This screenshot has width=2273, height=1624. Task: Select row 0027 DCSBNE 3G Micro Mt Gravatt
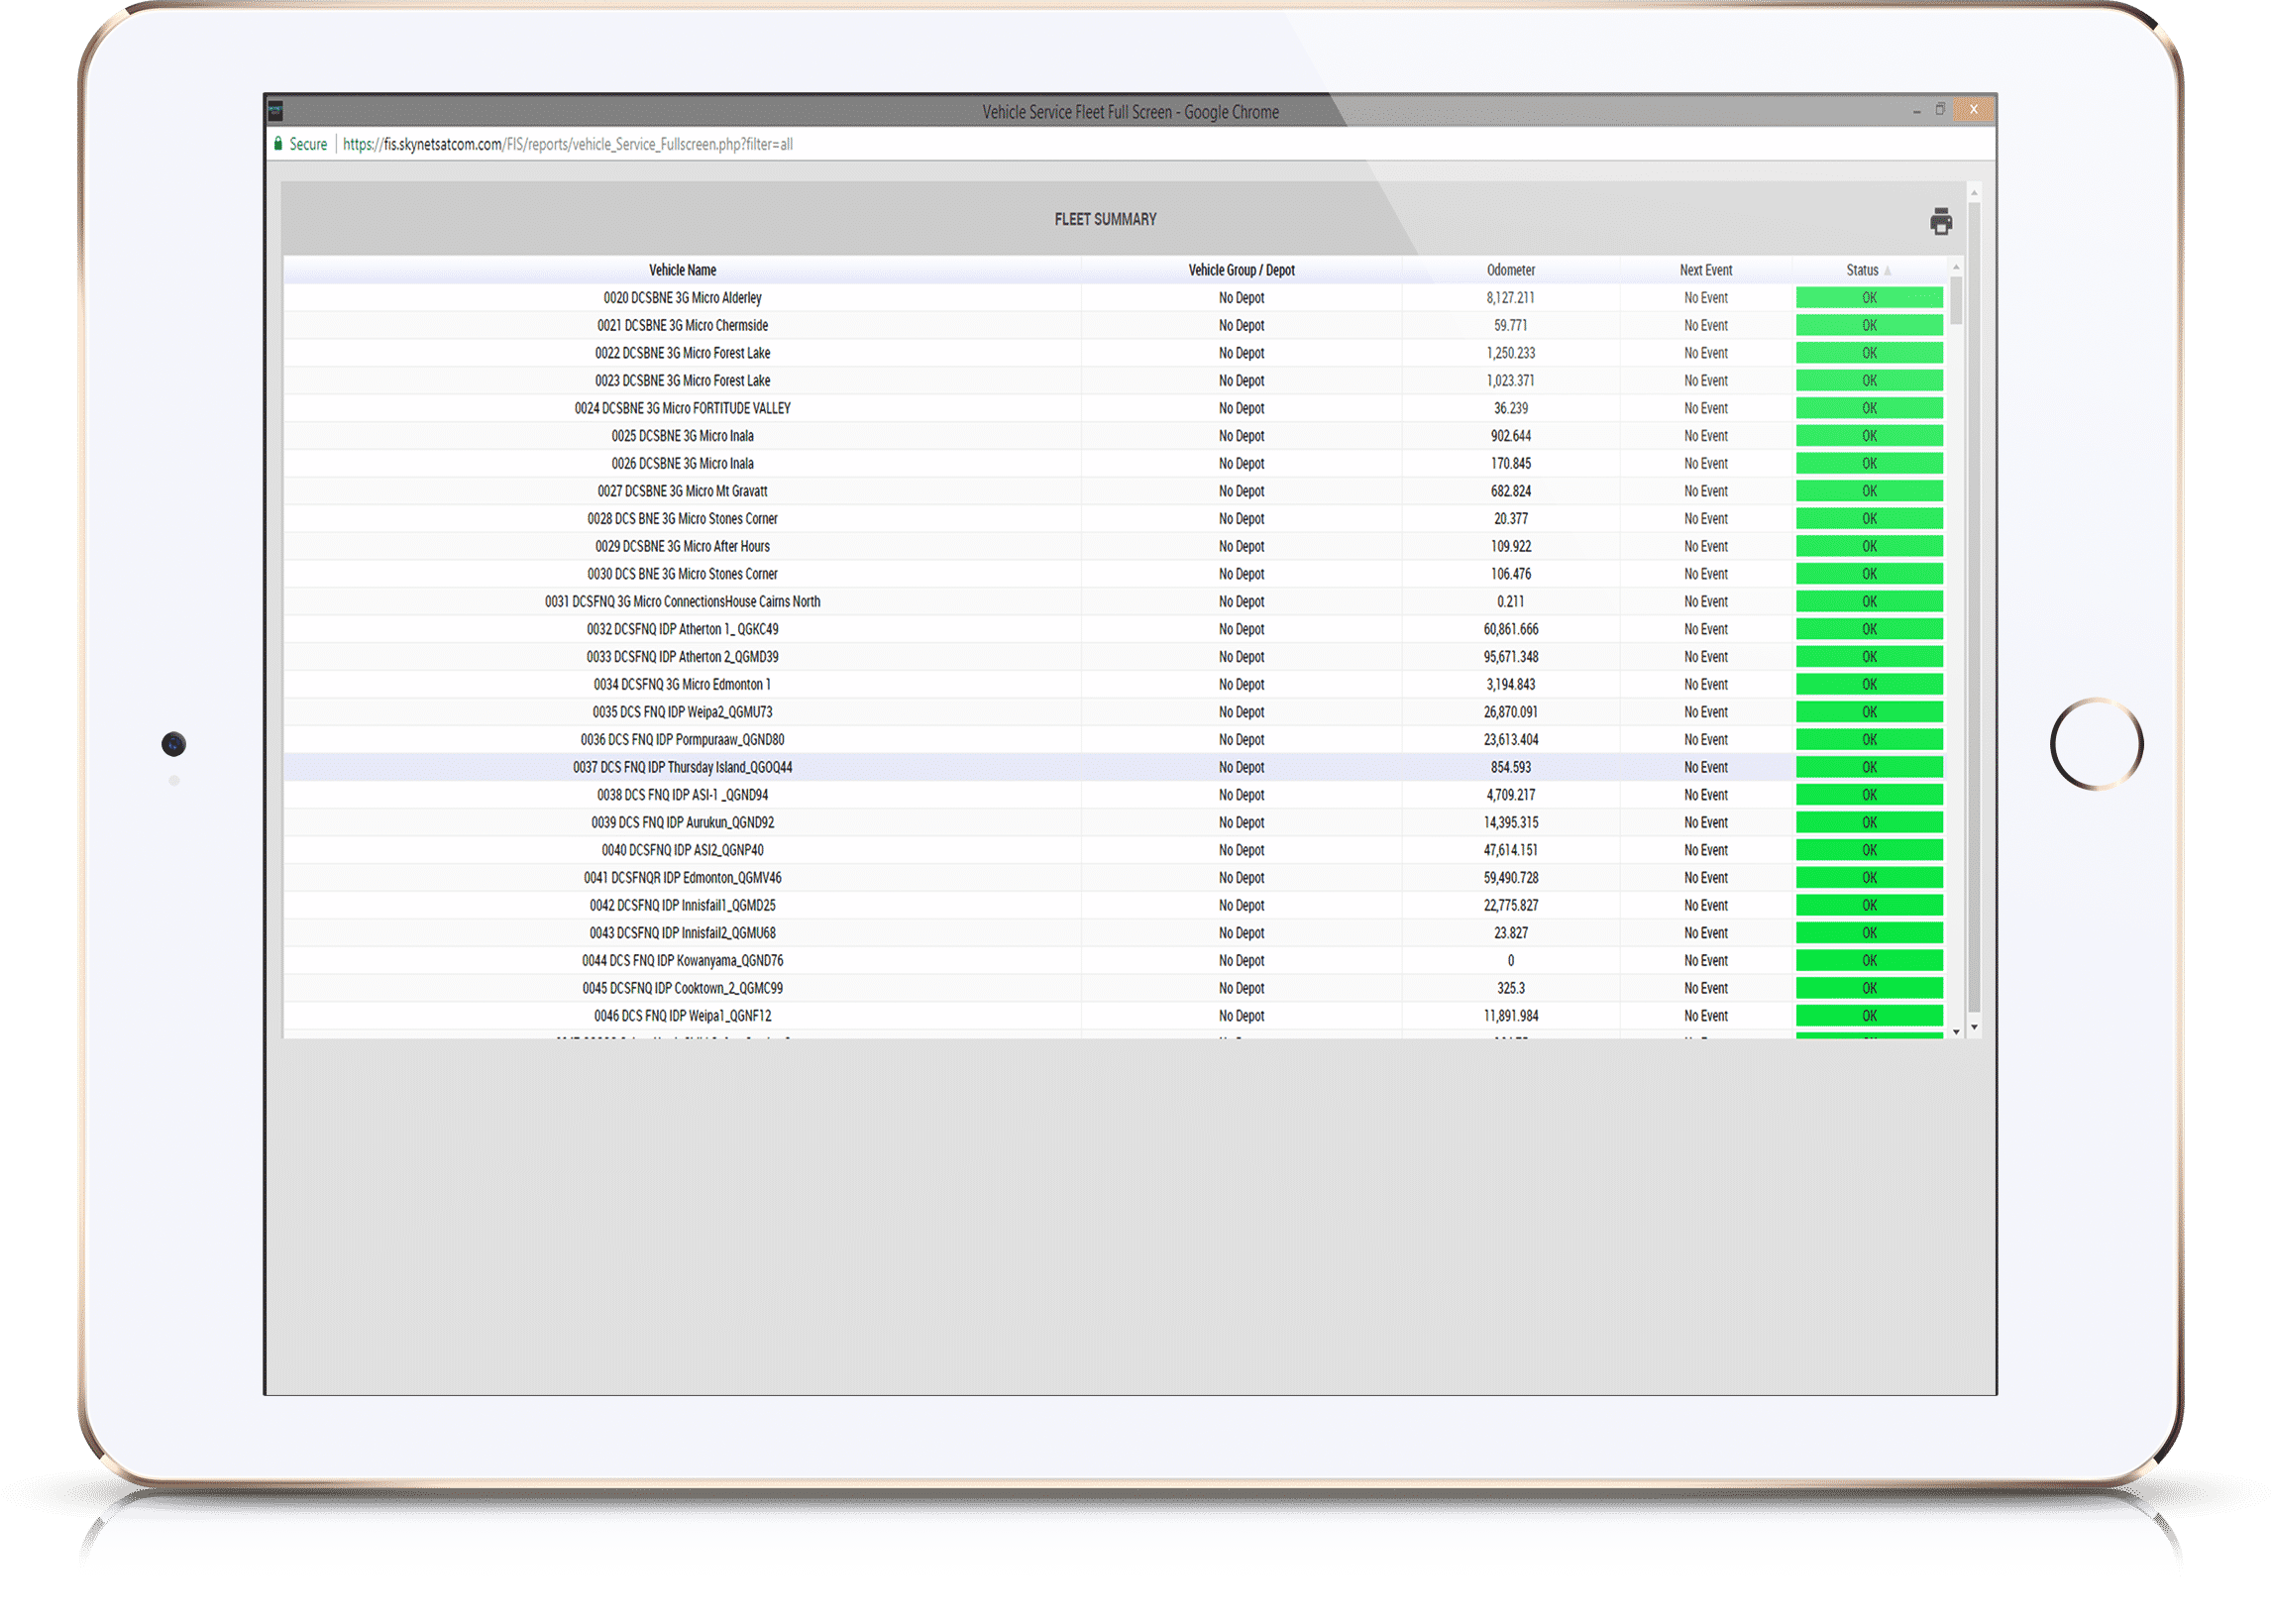point(1114,491)
